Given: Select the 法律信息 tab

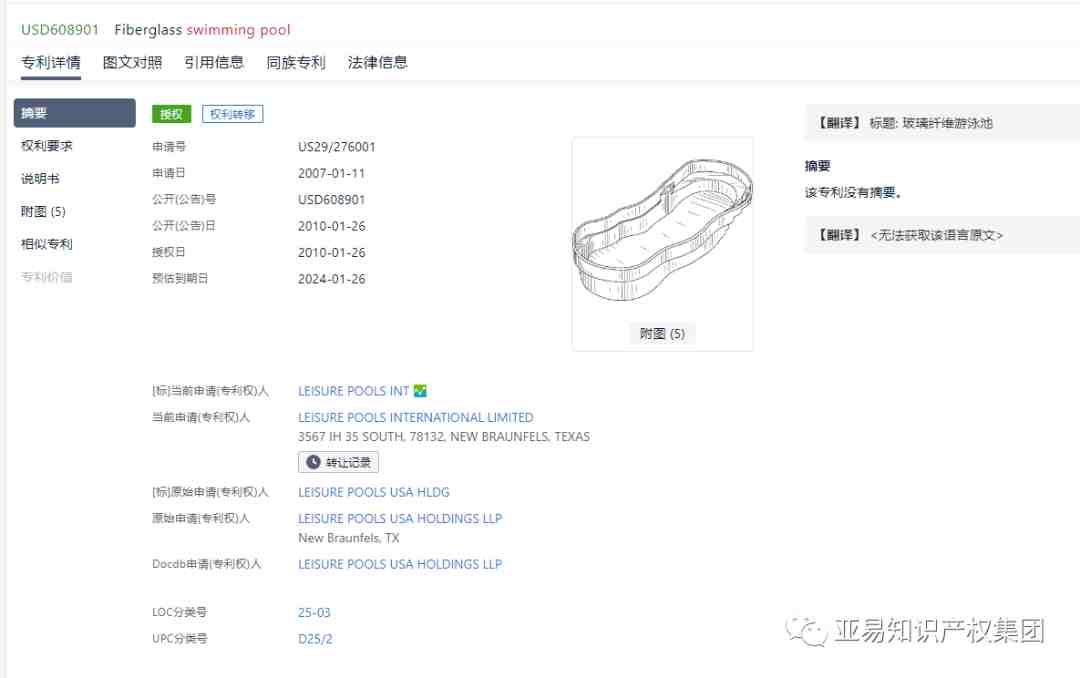Looking at the screenshot, I should point(377,63).
